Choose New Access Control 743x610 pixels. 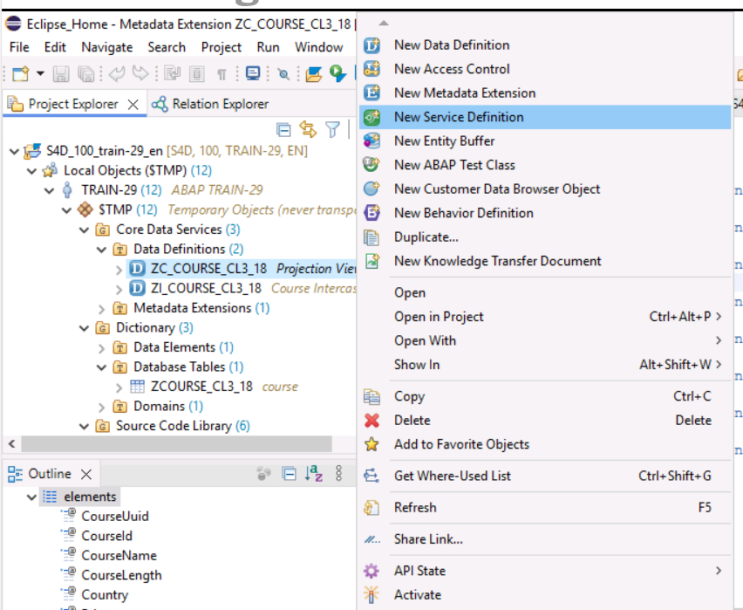[545, 69]
